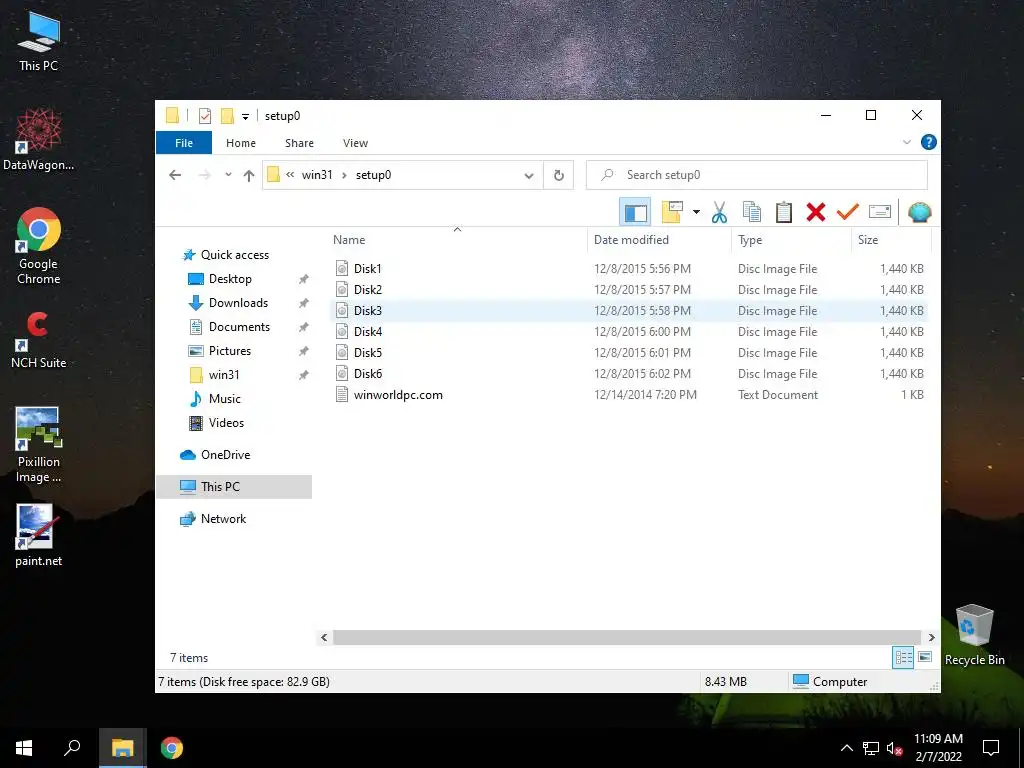Open the Windows Start menu

(x=24, y=748)
